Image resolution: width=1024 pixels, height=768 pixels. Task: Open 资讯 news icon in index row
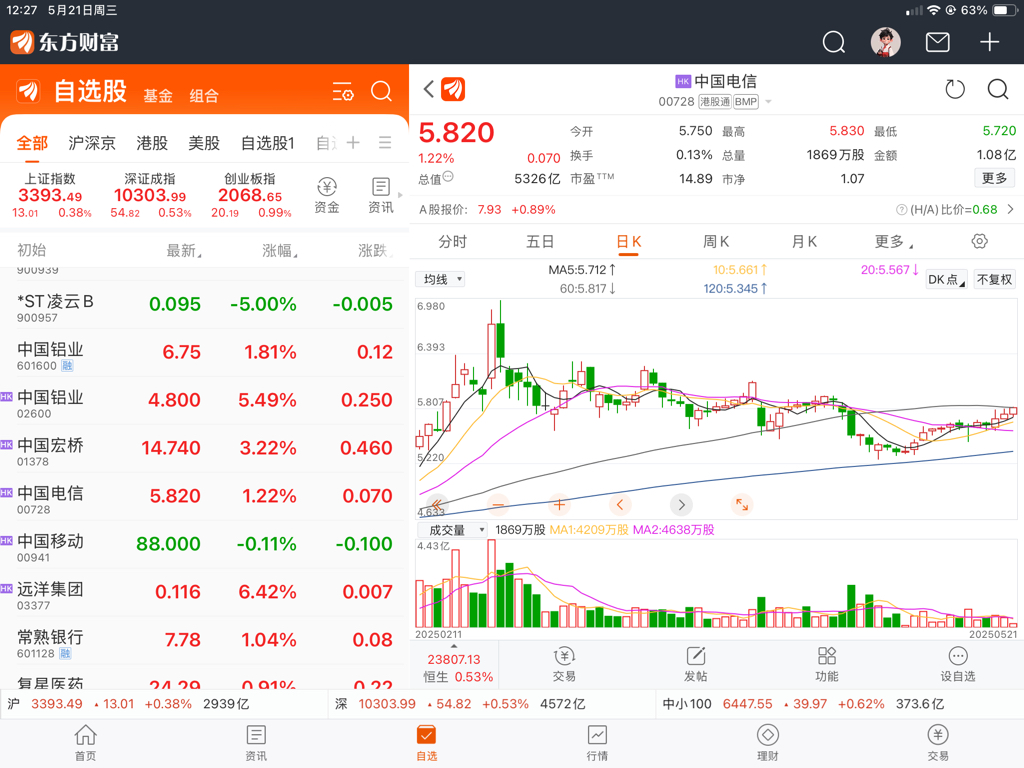tap(381, 195)
